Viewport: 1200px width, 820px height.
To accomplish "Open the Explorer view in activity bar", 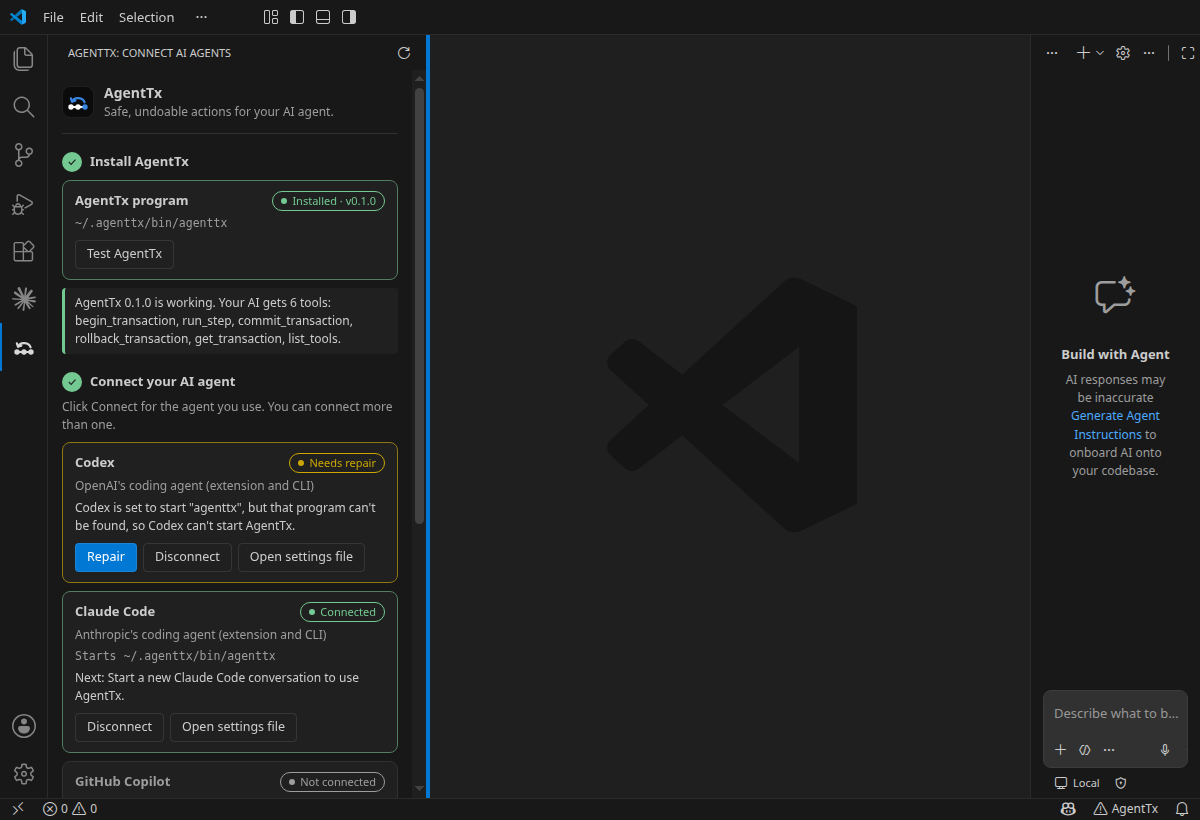I will point(23,59).
